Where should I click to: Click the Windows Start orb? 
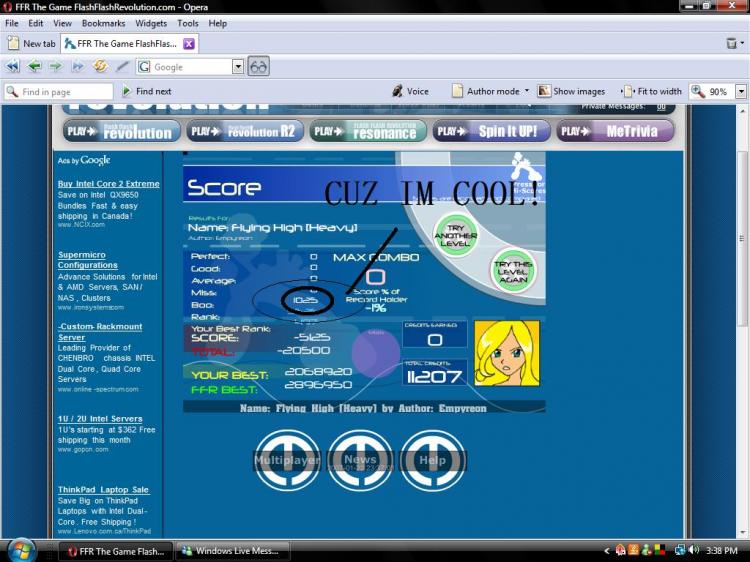pyautogui.click(x=21, y=550)
